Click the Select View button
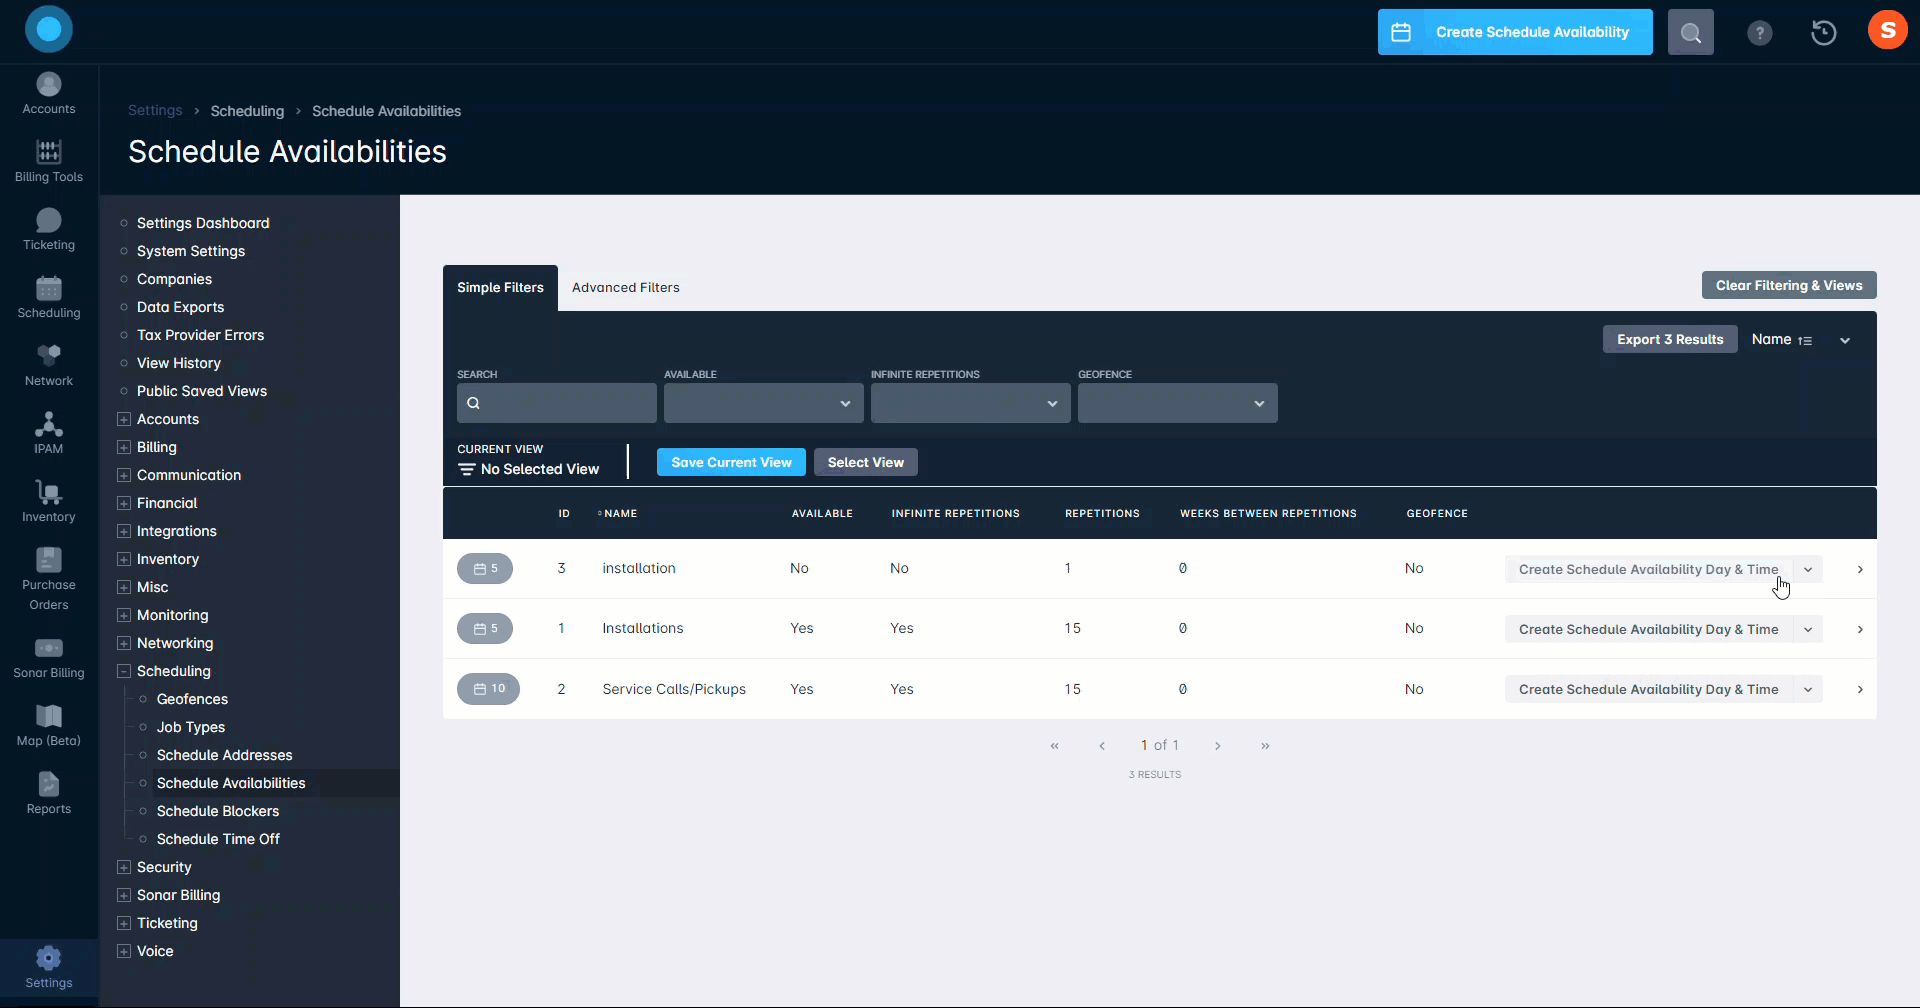The width and height of the screenshot is (1920, 1008). point(866,462)
